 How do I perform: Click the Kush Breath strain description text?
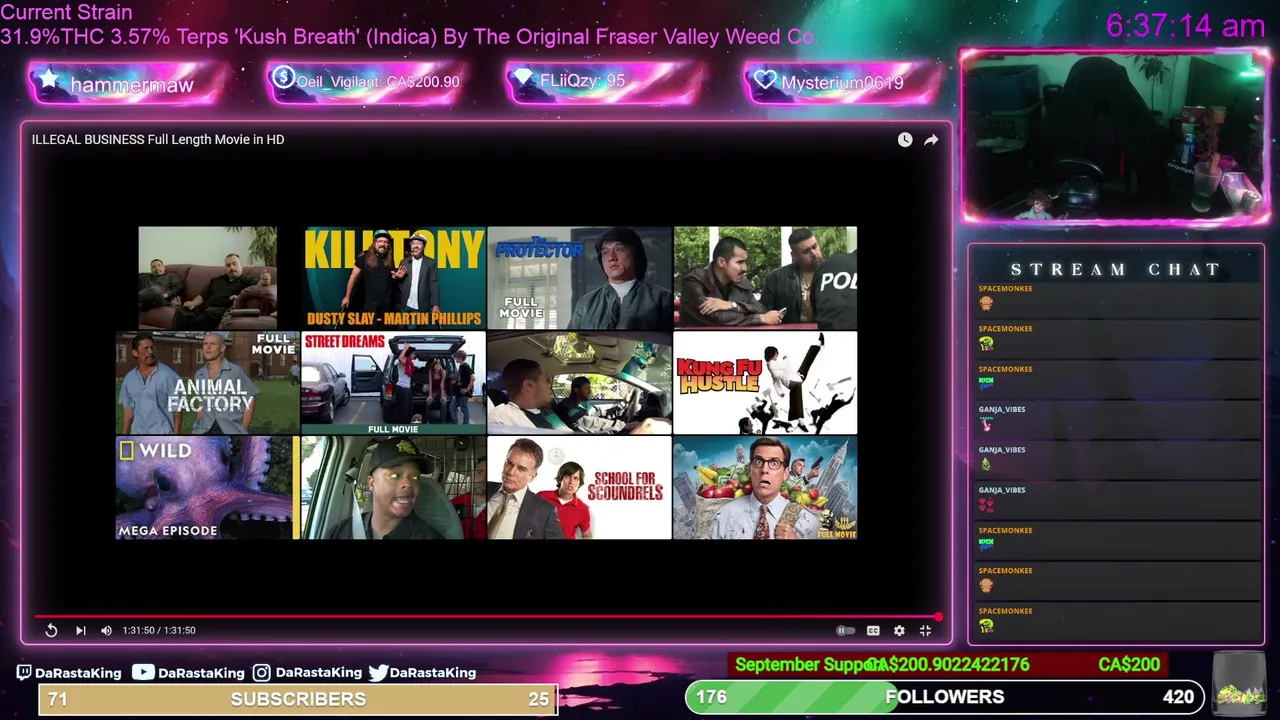[408, 37]
